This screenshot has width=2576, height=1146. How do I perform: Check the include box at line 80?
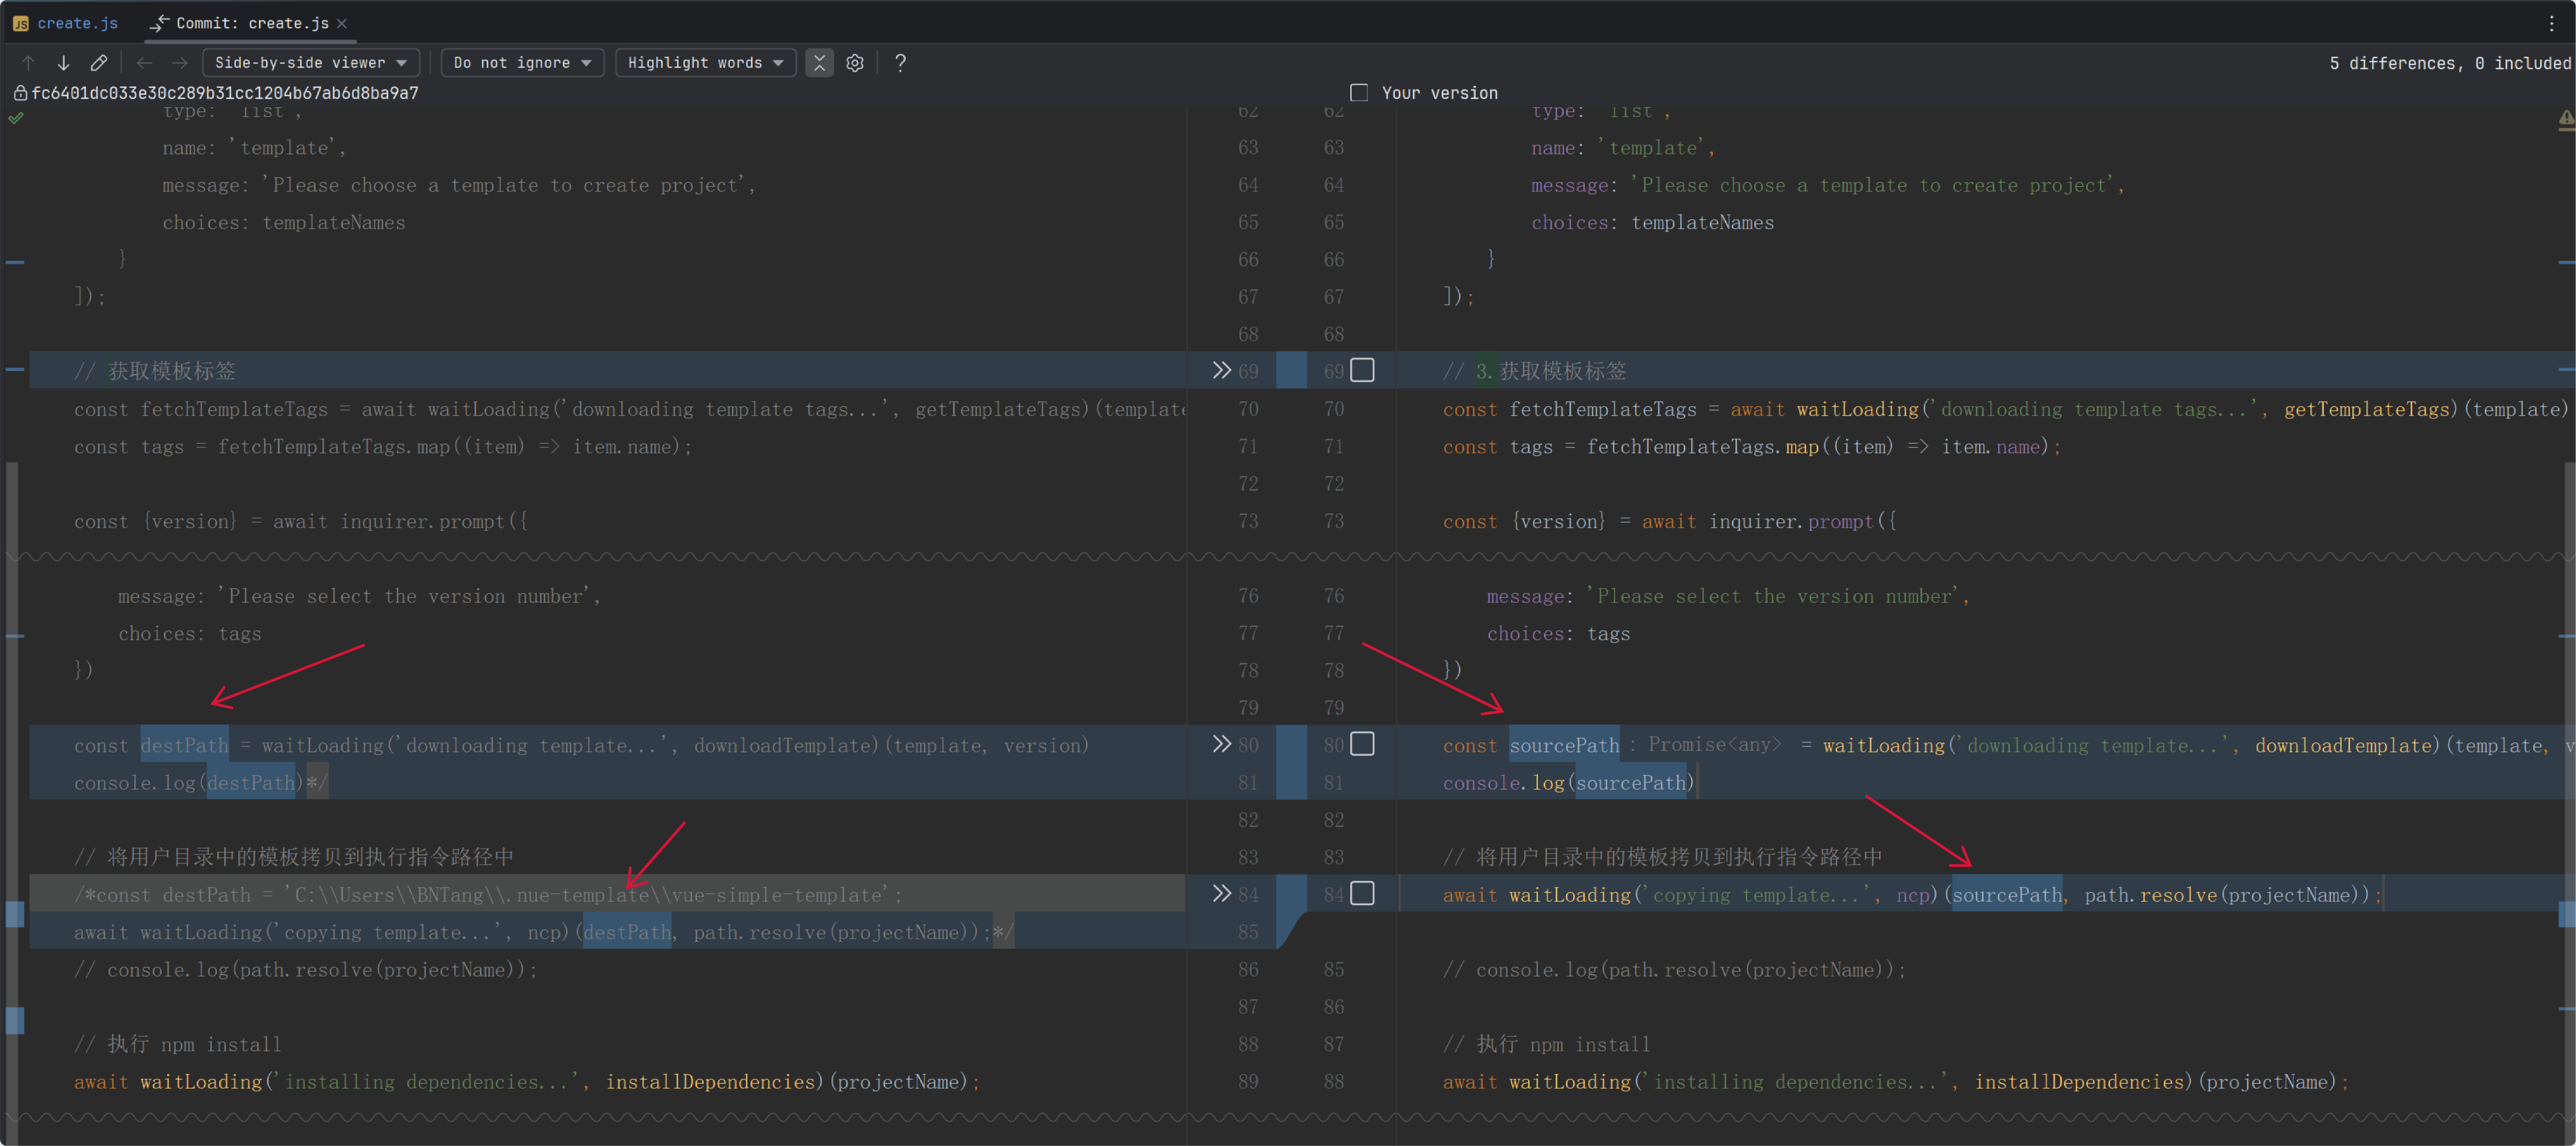coord(1362,744)
